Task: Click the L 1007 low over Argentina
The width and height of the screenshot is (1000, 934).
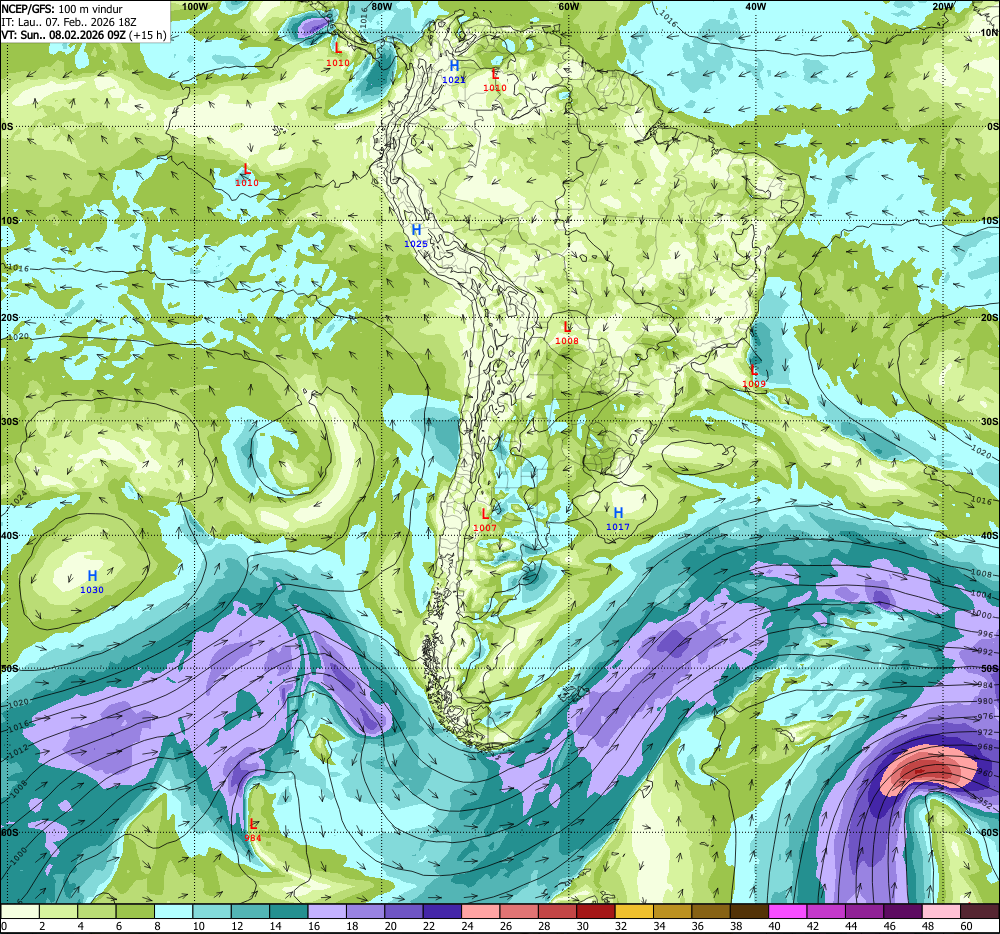Action: [x=485, y=520]
